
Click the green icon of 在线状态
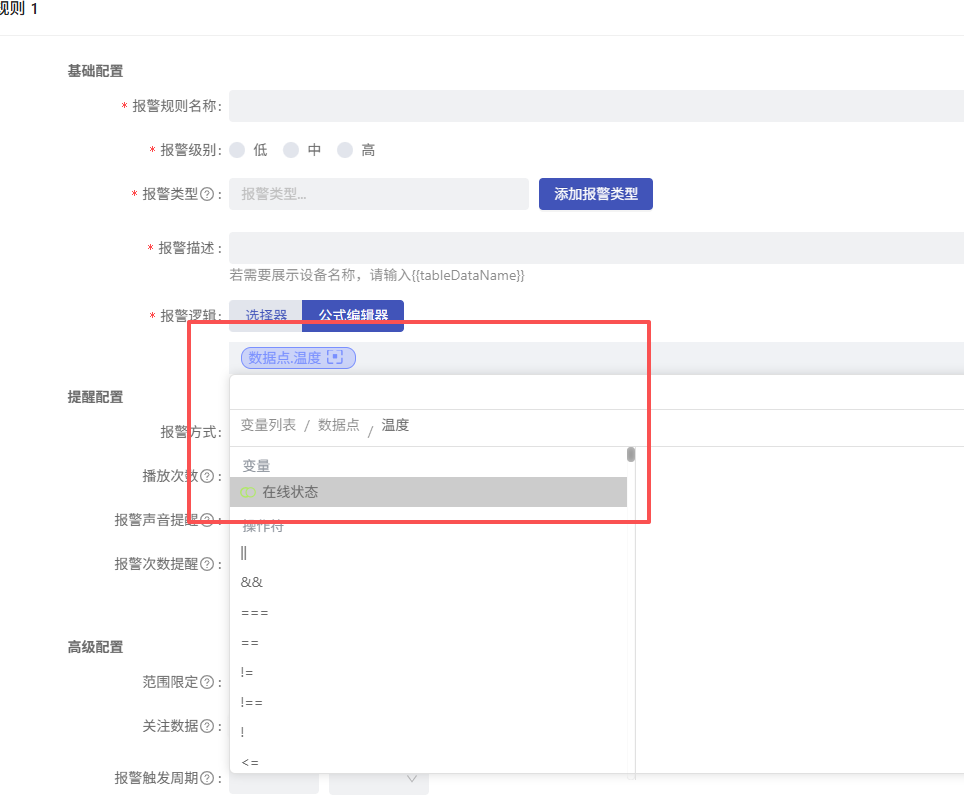click(248, 492)
